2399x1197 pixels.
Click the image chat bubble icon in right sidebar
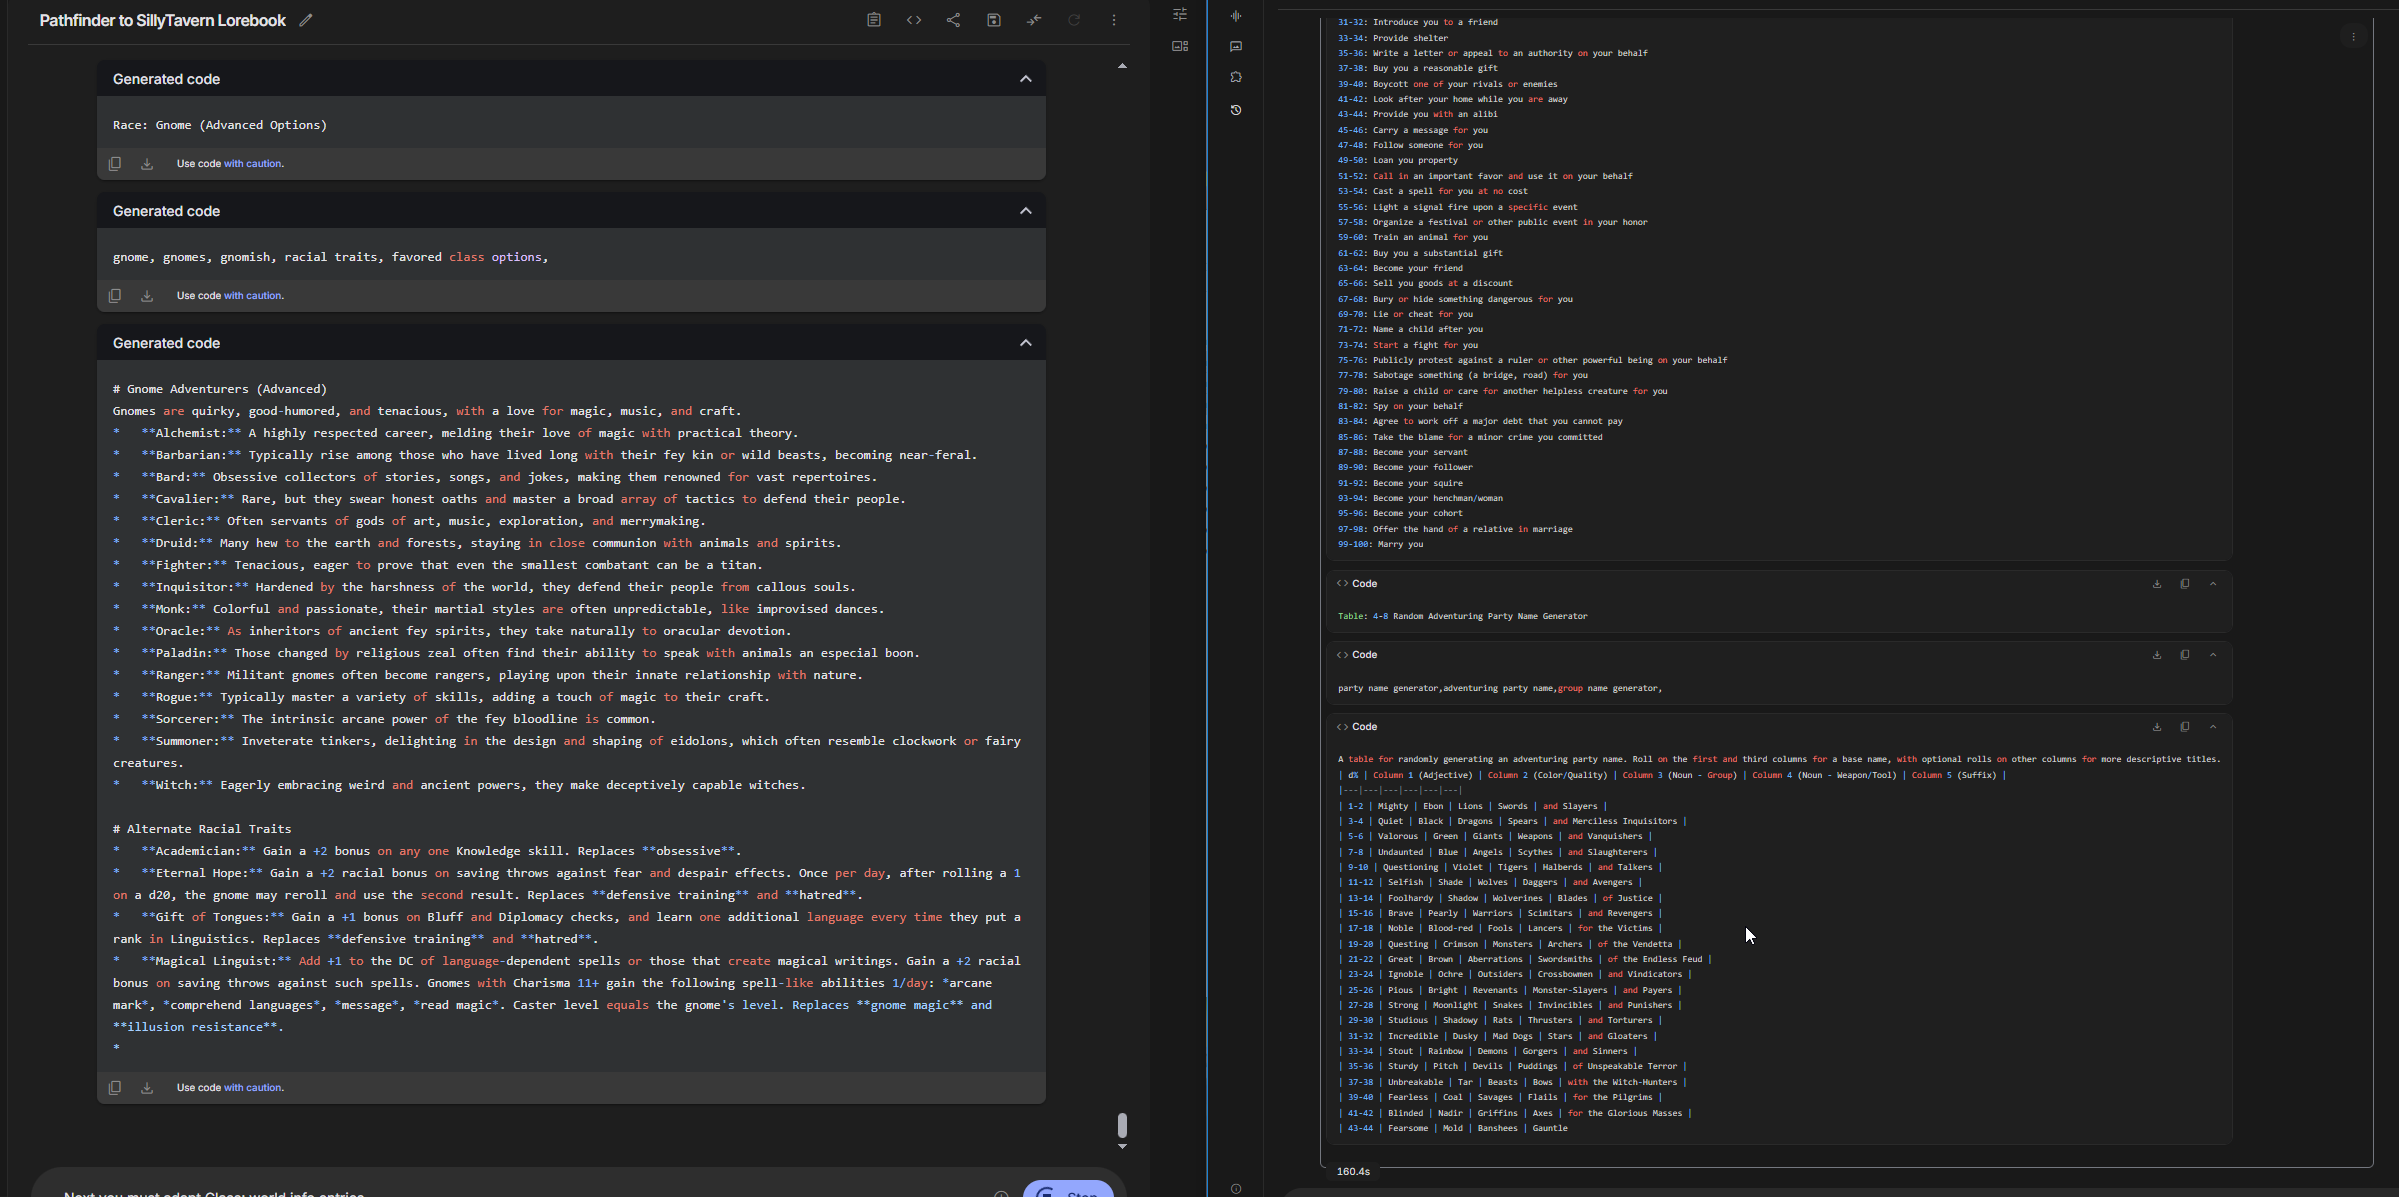(1236, 46)
